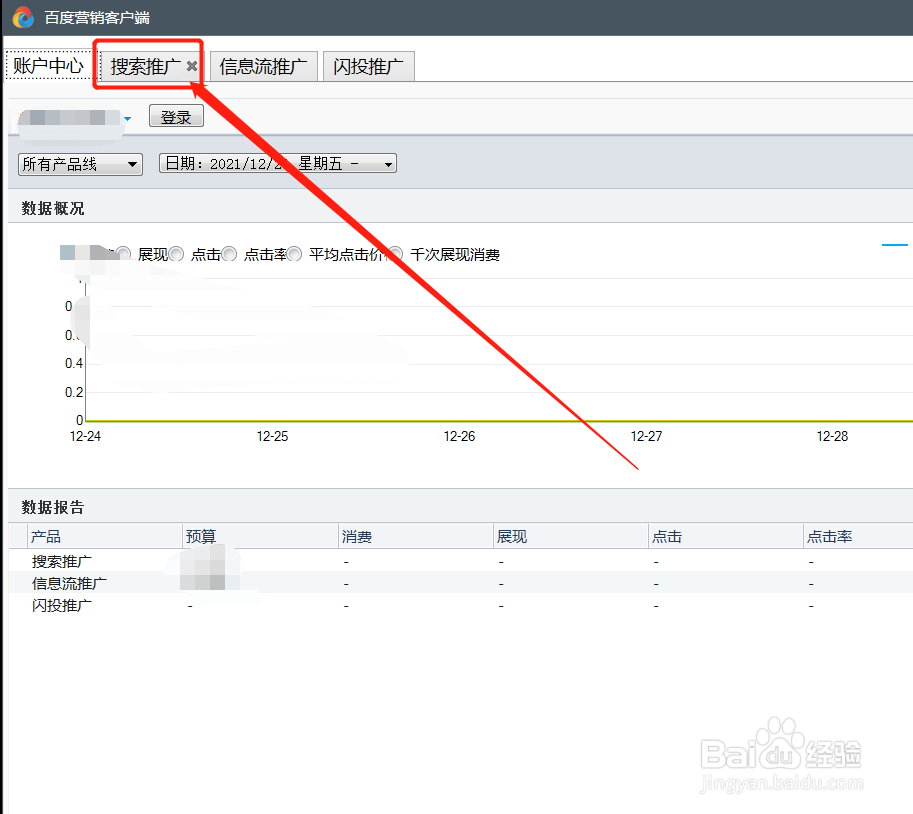Select the 点击率 radio button
Image resolution: width=913 pixels, height=814 pixels.
(x=229, y=254)
